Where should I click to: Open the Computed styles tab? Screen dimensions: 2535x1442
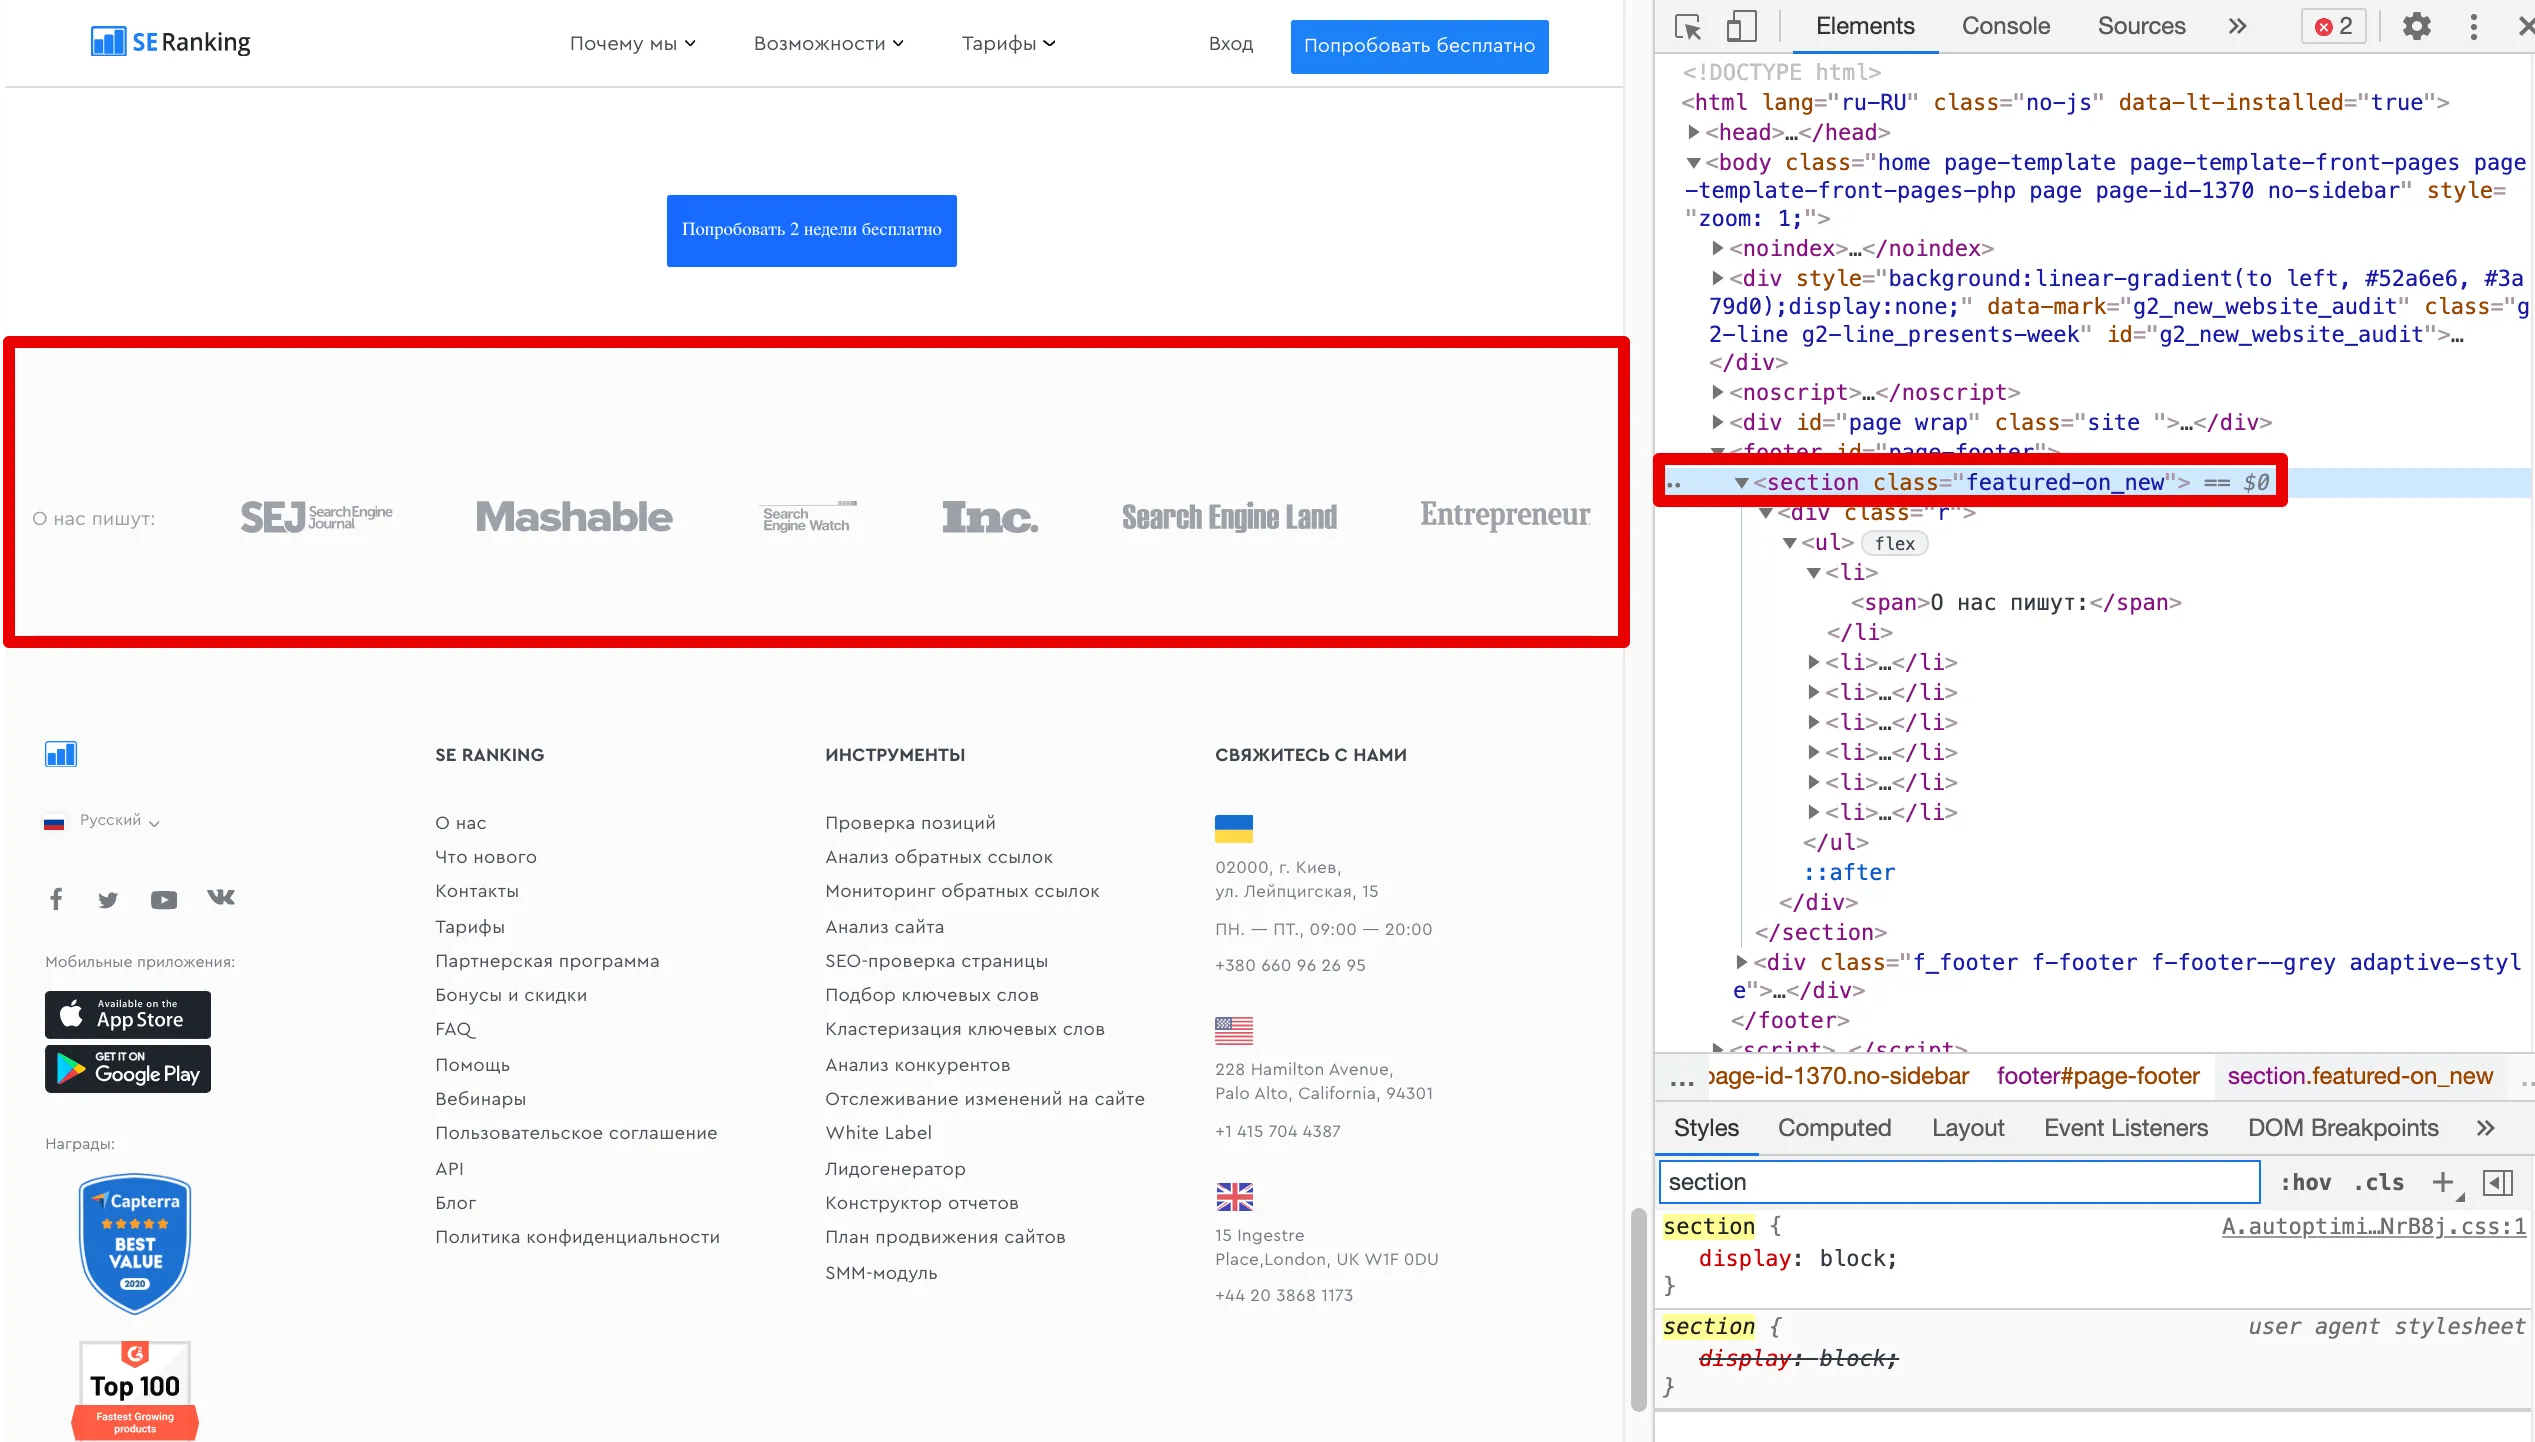(1834, 1128)
